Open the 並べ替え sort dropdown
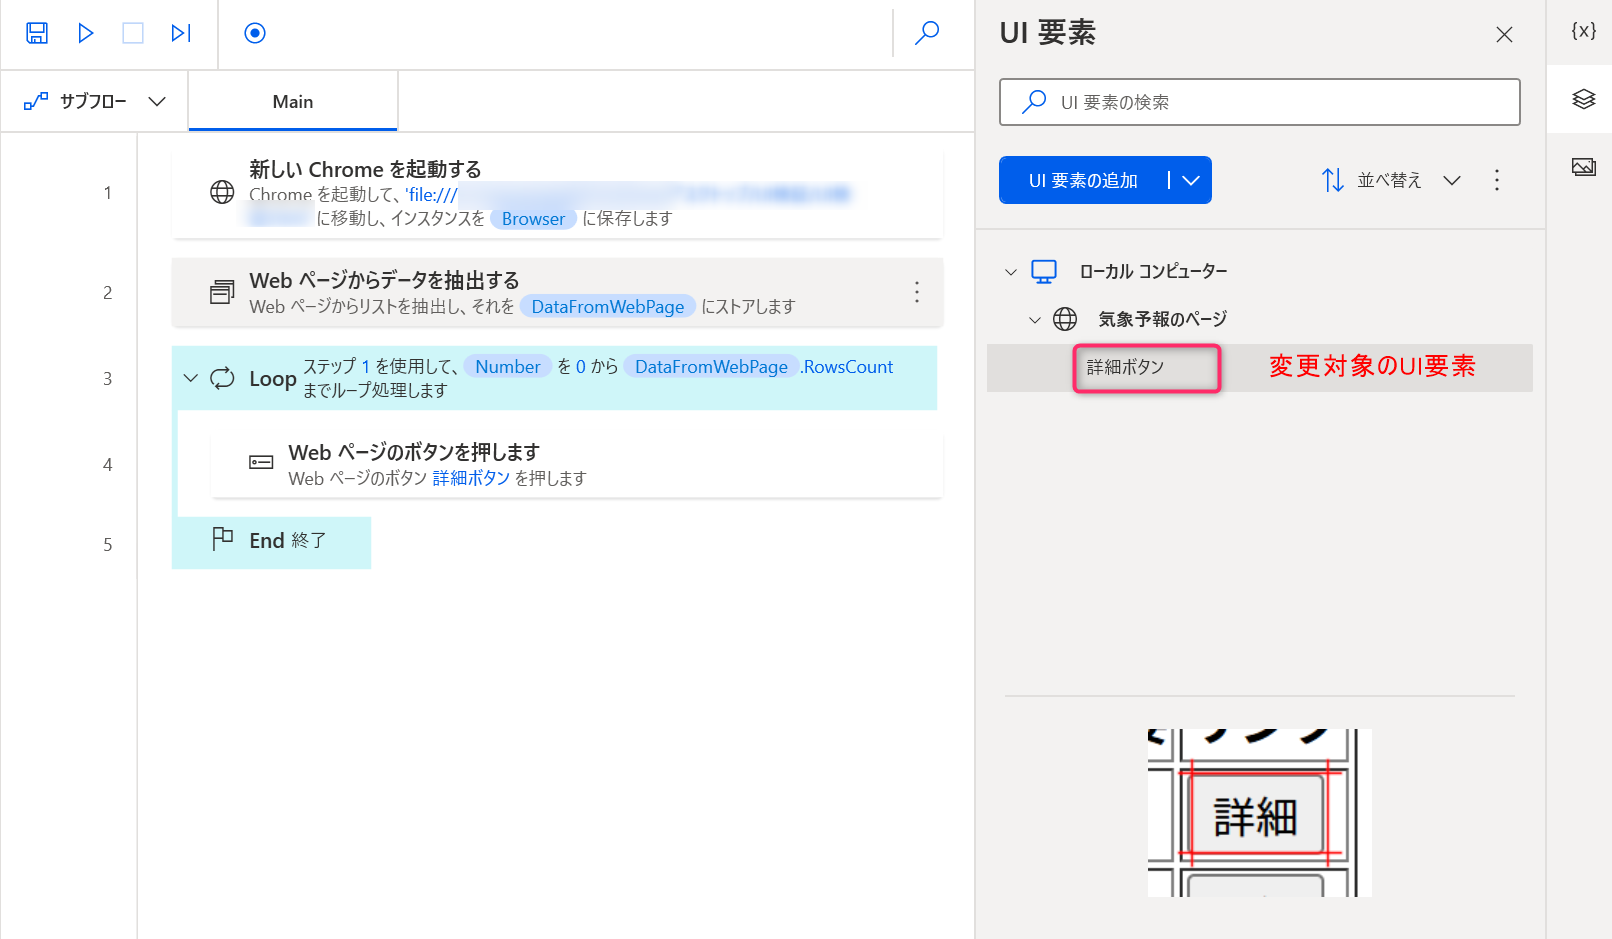 [1392, 180]
